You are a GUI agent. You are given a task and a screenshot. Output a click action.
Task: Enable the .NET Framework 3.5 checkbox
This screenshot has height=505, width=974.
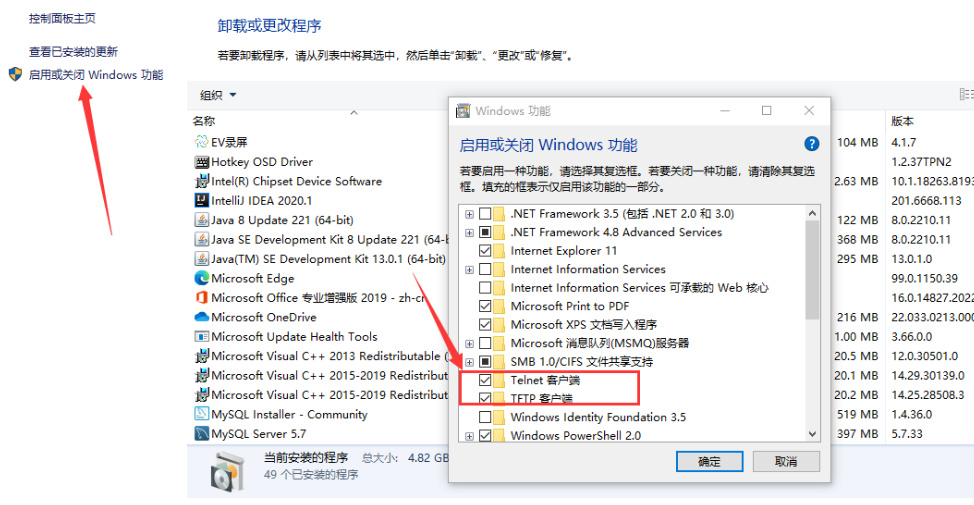[x=485, y=214]
